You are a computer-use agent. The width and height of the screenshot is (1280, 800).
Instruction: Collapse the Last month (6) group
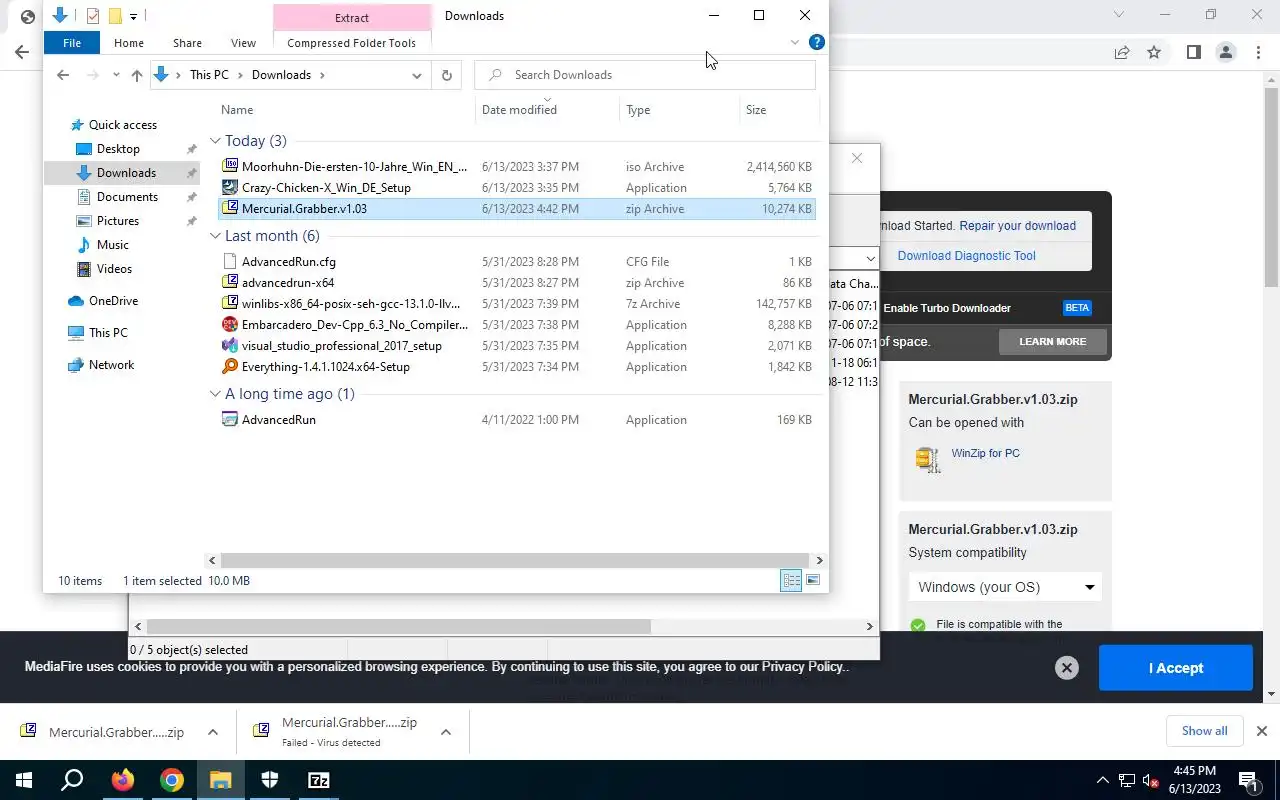(215, 236)
